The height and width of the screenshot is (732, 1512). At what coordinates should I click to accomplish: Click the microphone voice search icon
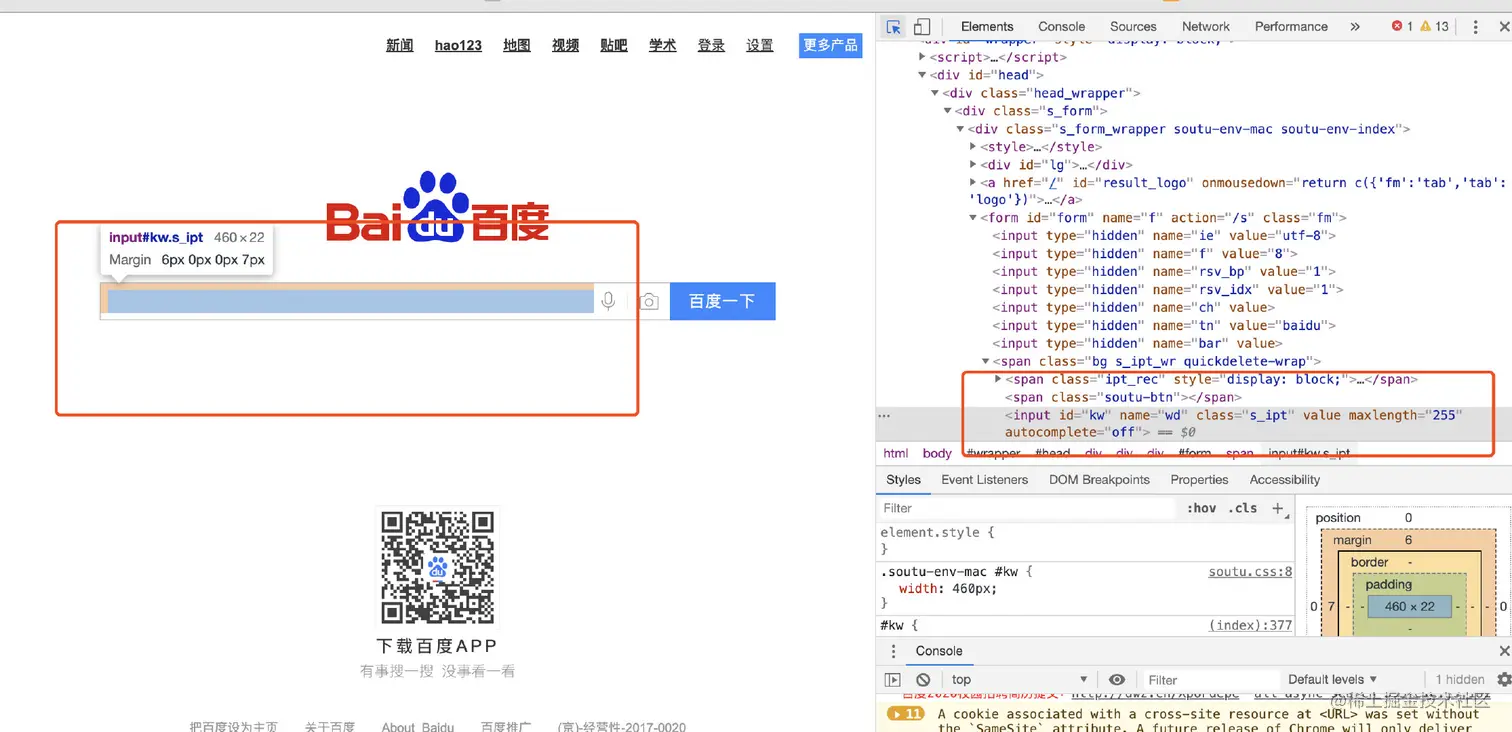(x=608, y=301)
